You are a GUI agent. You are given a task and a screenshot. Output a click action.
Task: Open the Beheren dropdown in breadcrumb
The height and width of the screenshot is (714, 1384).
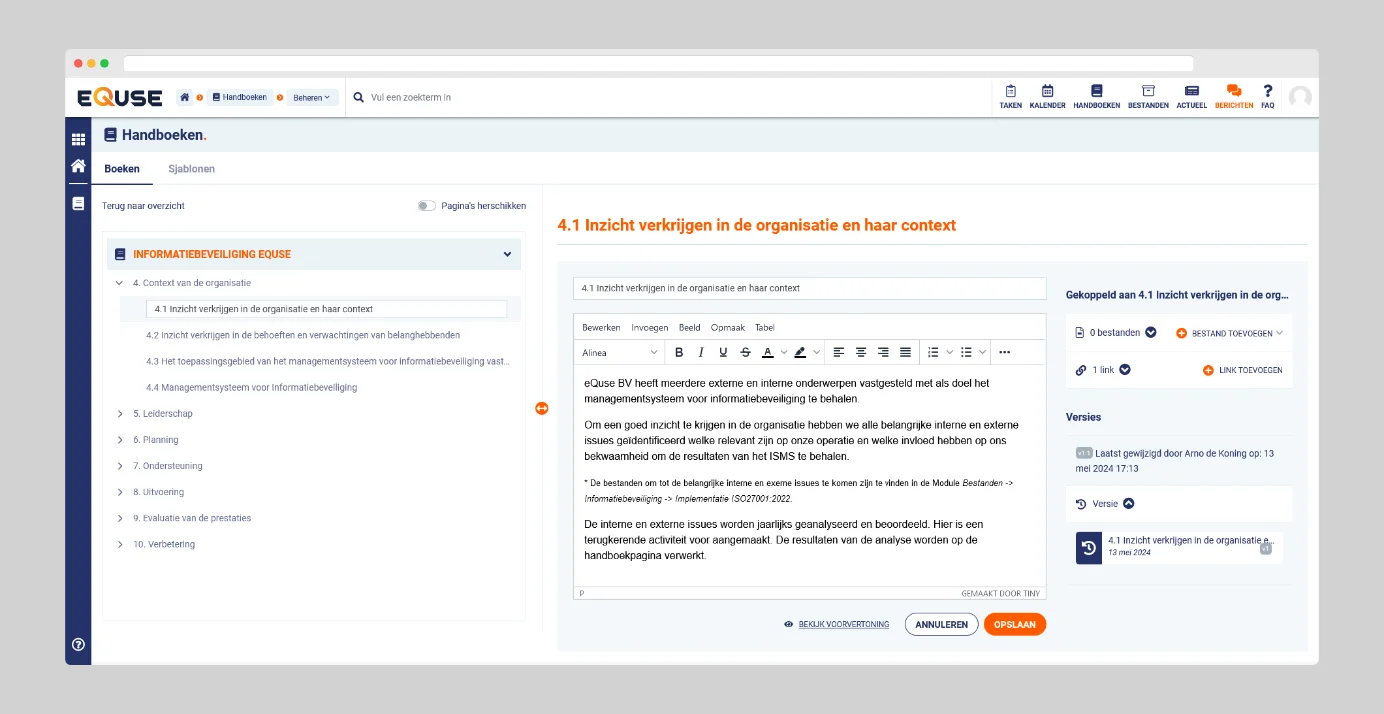(x=312, y=97)
